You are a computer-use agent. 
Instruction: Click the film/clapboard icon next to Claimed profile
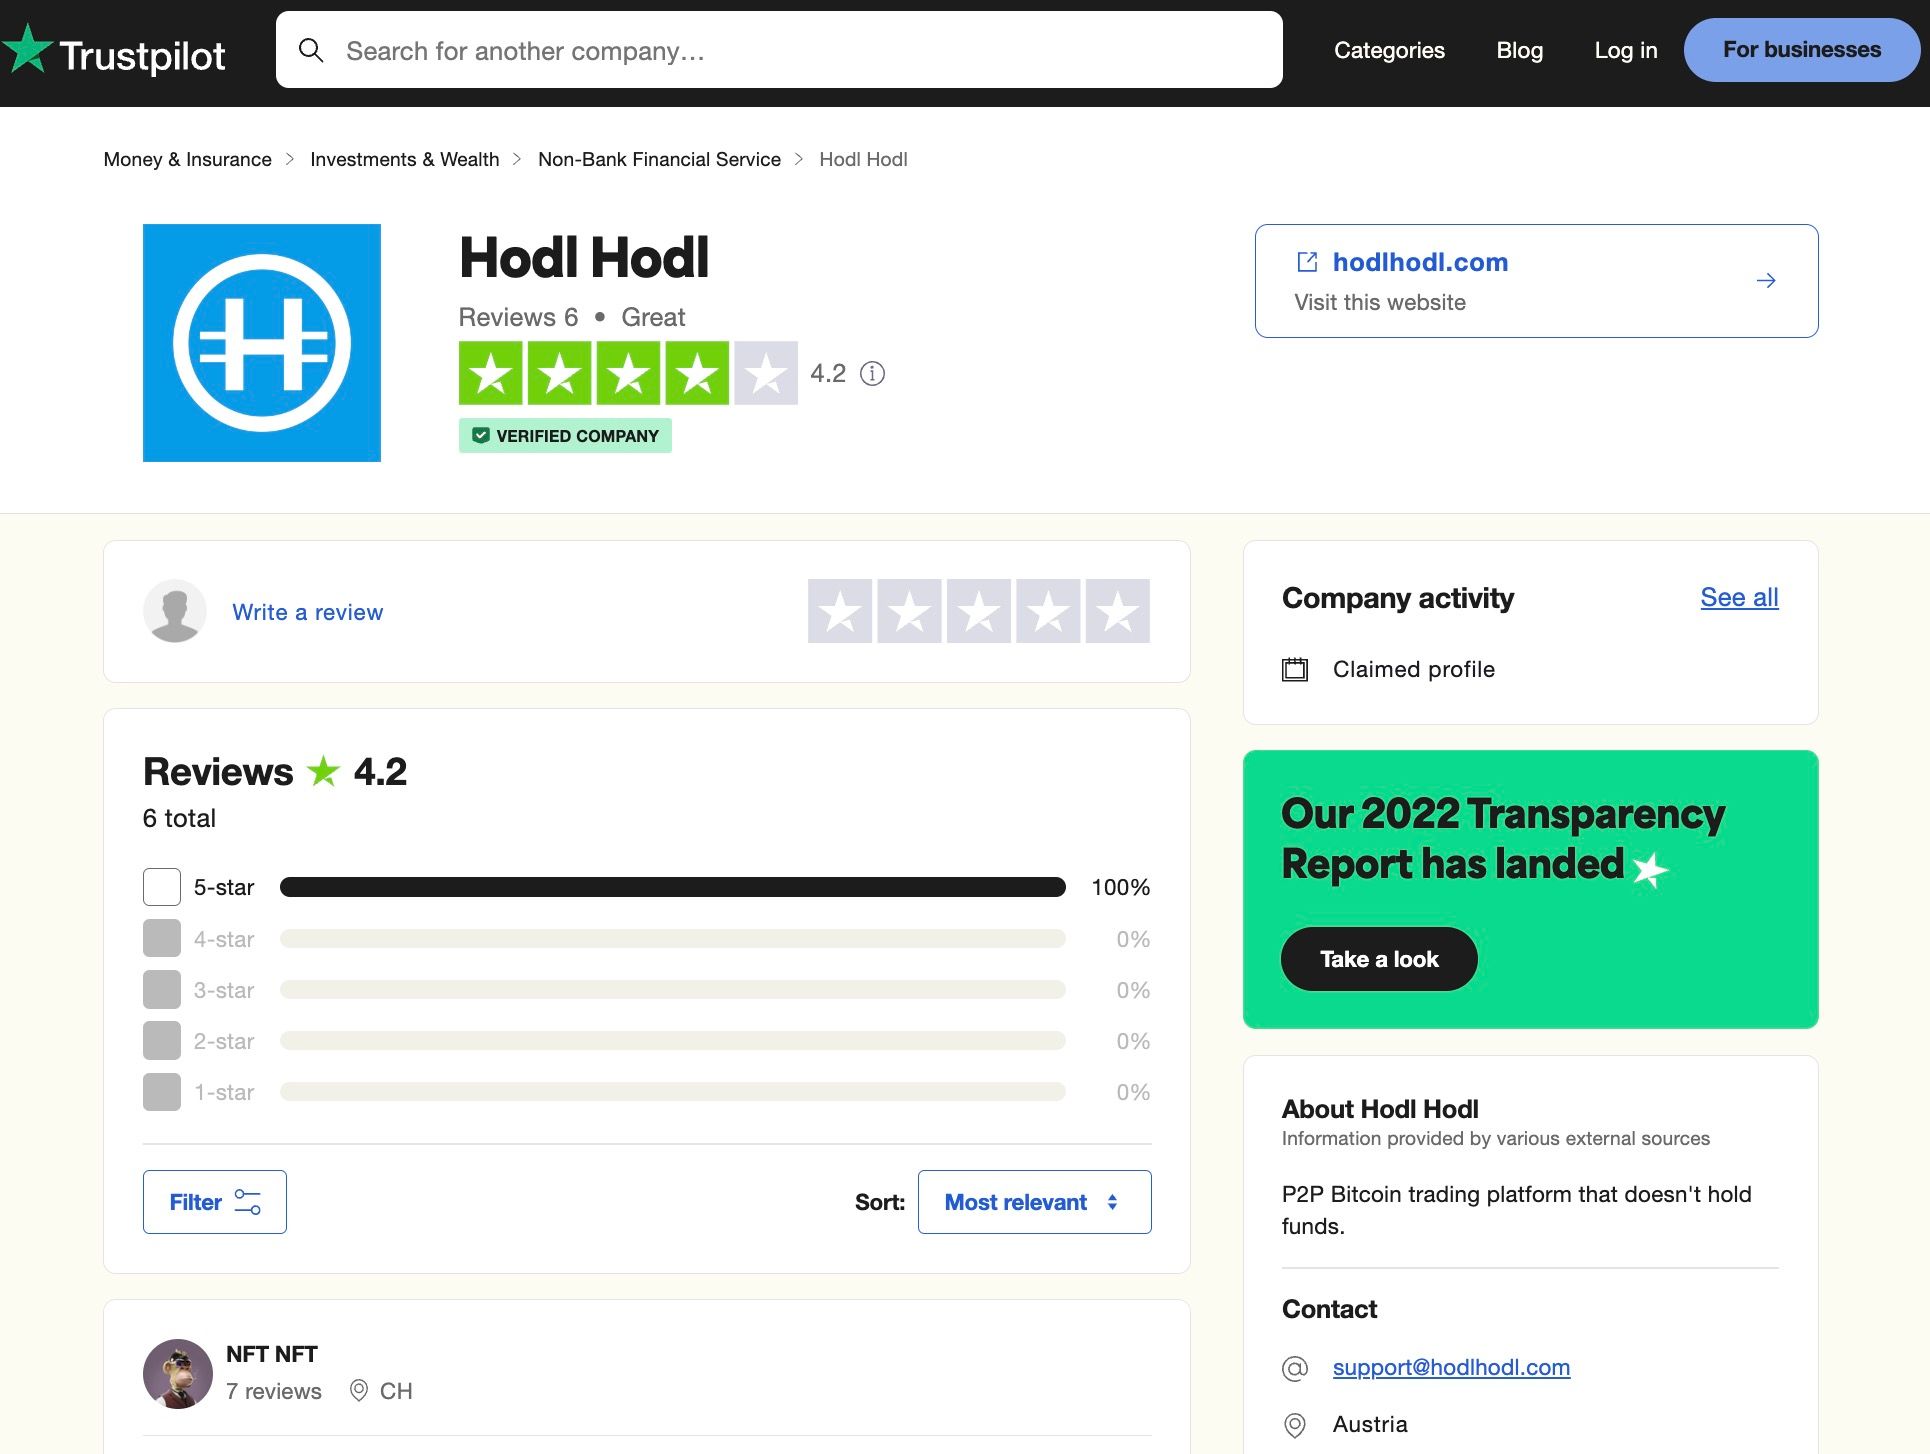1295,667
